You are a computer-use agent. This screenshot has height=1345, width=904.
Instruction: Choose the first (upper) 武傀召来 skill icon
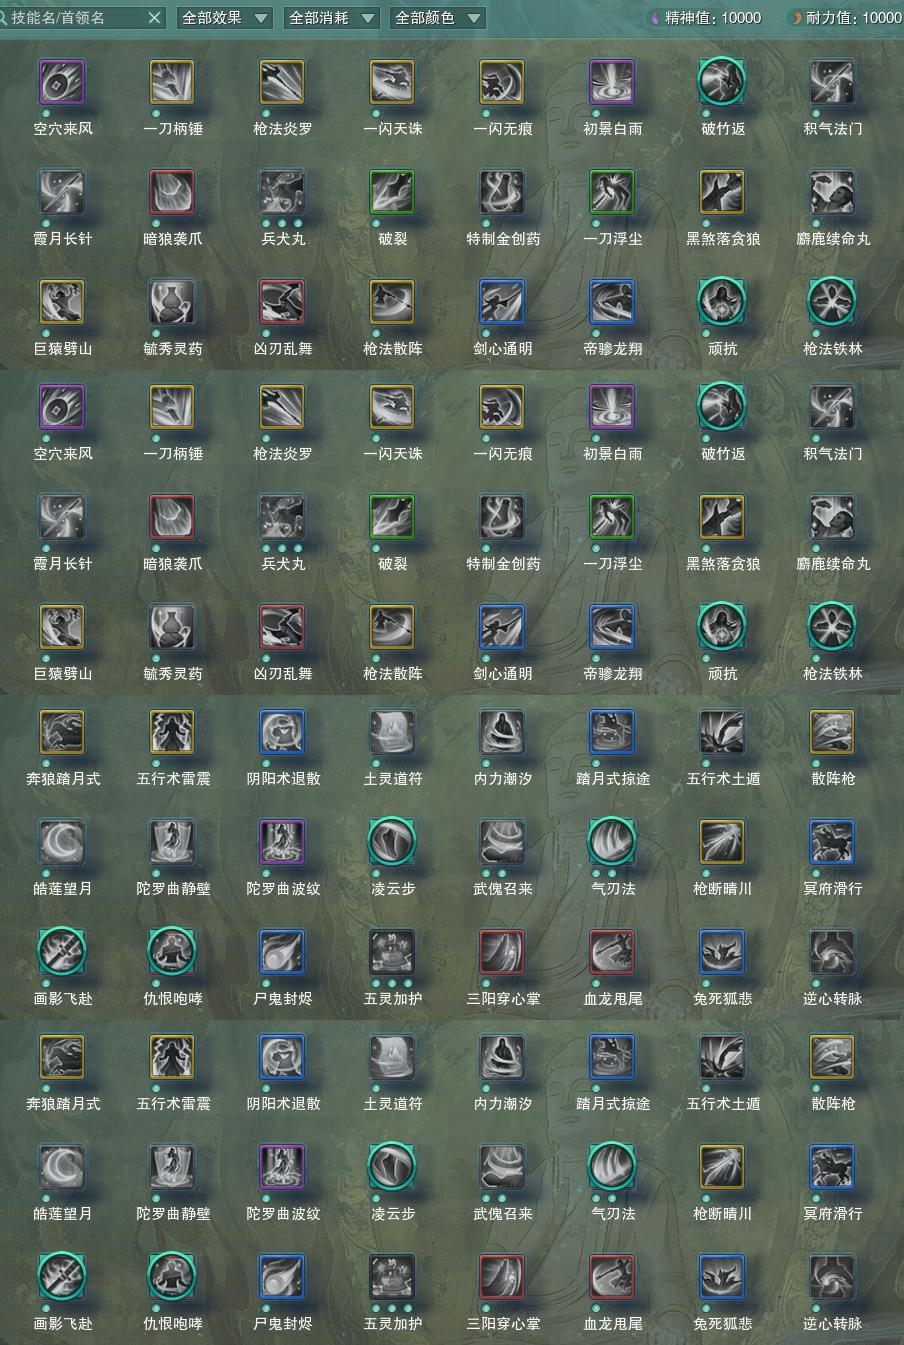(502, 842)
